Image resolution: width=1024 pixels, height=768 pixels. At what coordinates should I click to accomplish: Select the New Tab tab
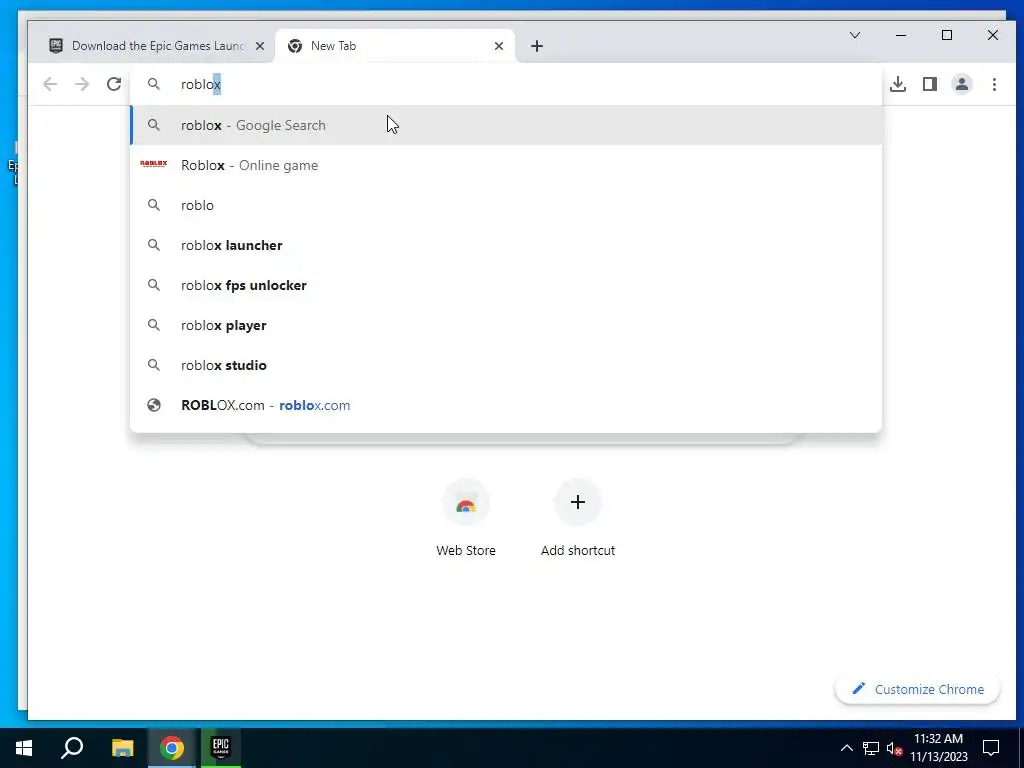click(396, 46)
